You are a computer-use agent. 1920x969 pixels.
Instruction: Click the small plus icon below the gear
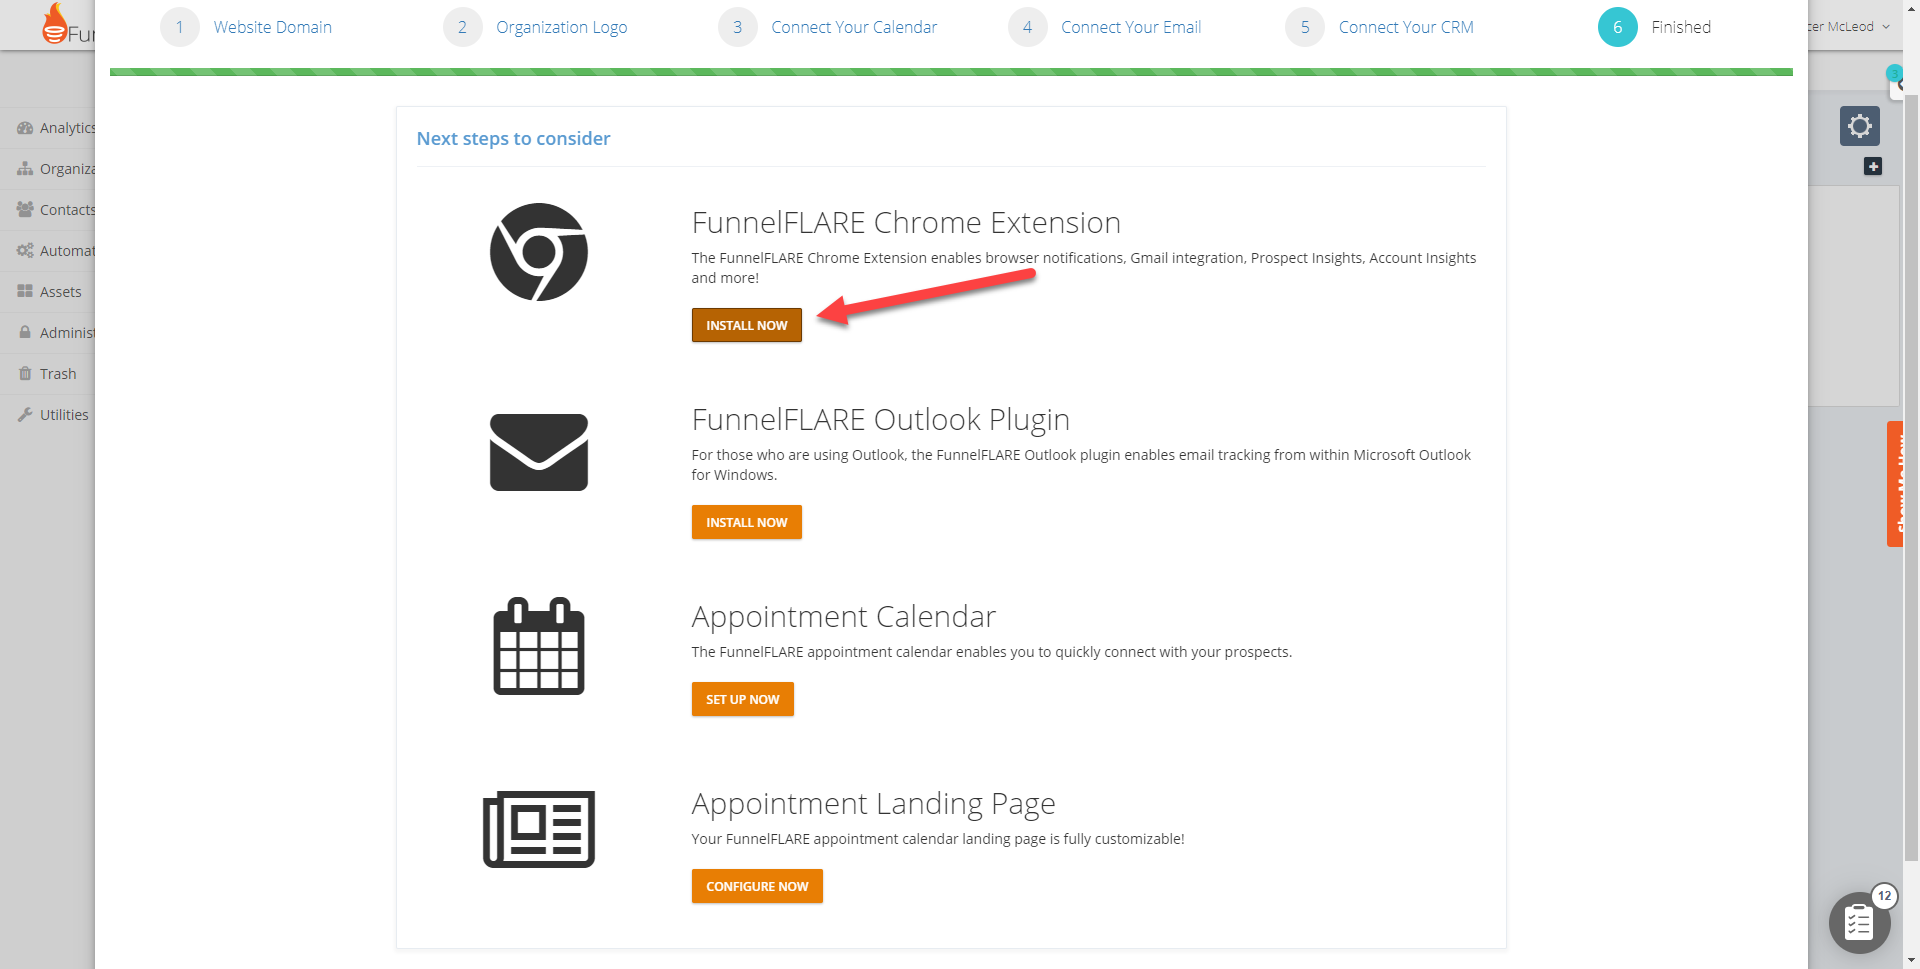[1873, 166]
